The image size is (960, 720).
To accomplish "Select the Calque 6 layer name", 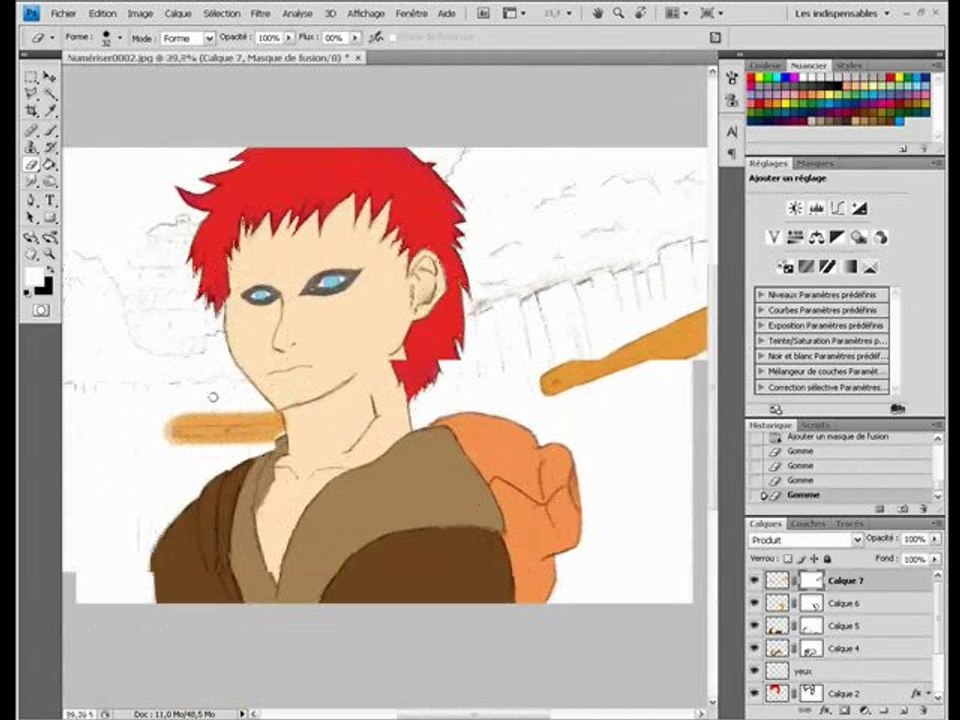I will 844,603.
